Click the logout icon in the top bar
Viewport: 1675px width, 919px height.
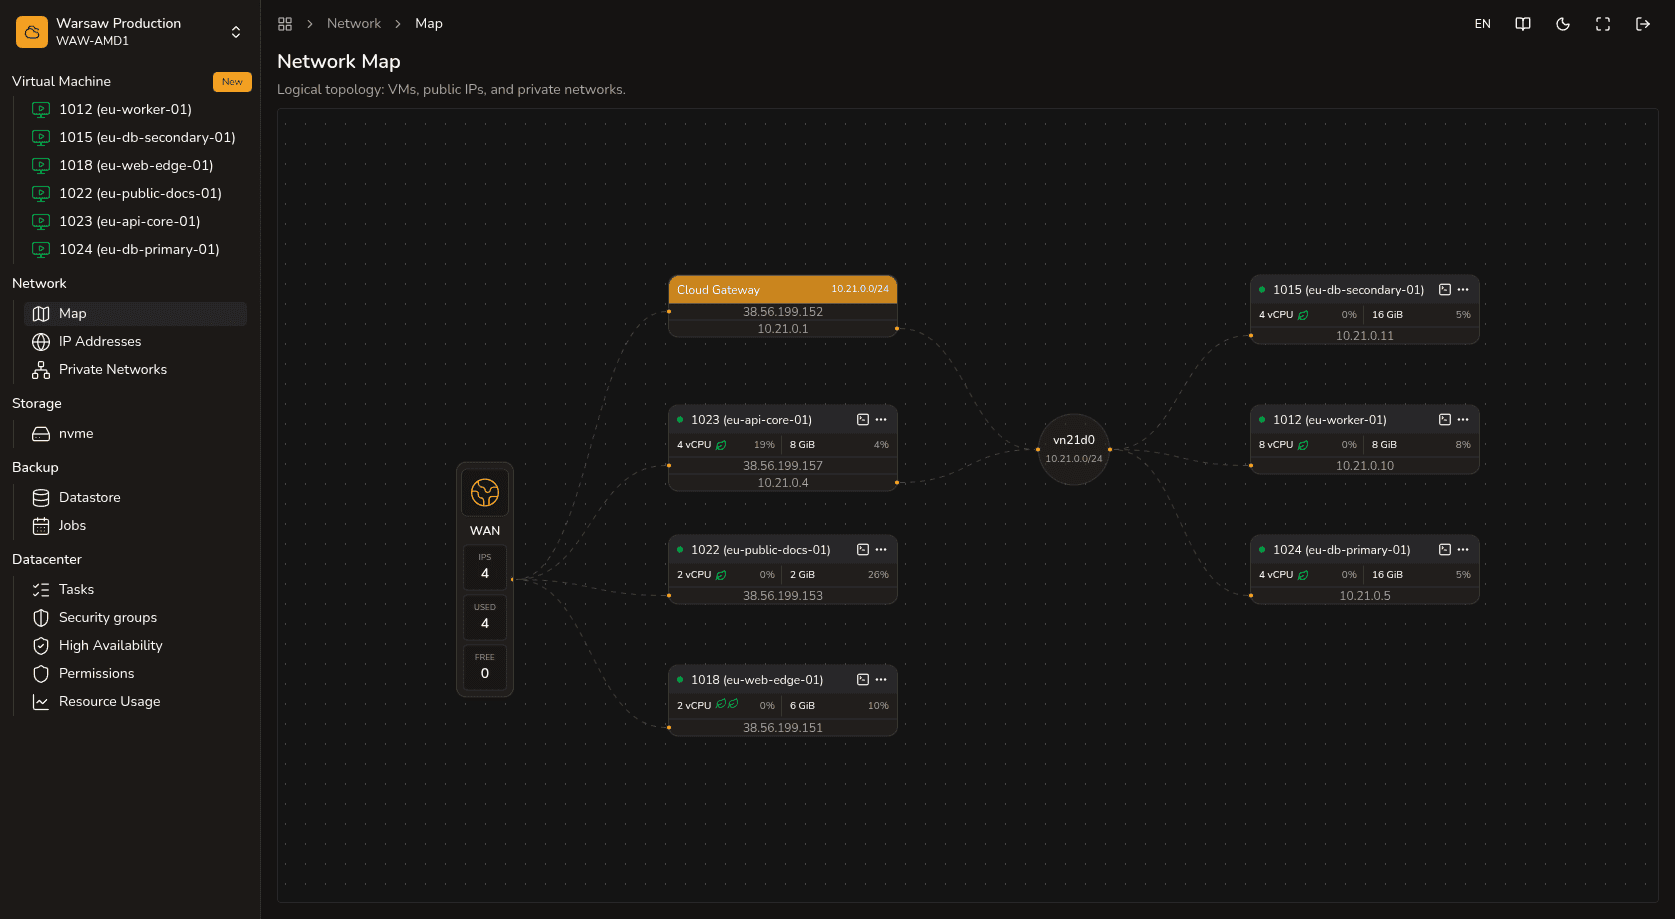coord(1643,24)
